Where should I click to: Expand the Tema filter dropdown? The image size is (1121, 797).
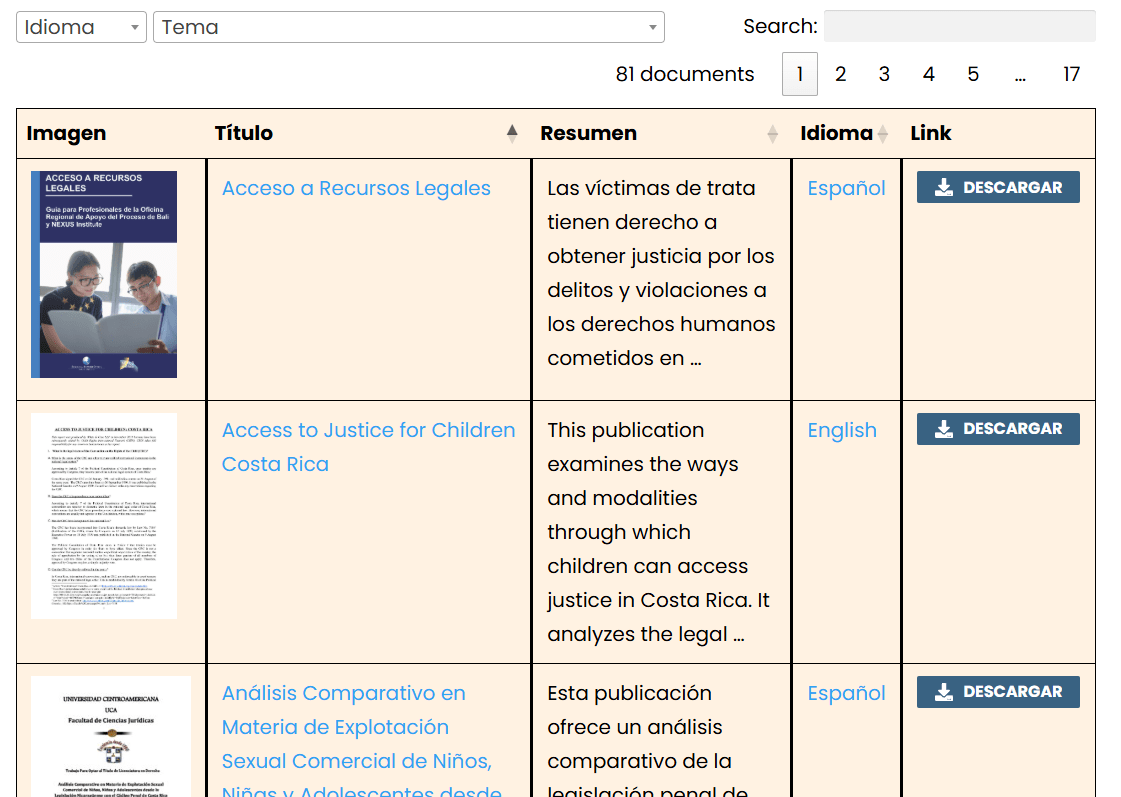pos(408,27)
